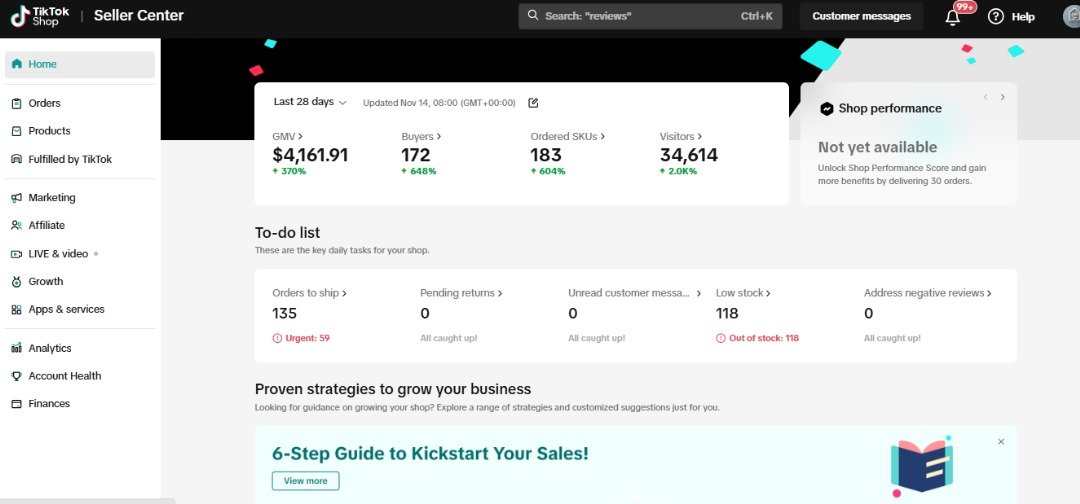Click the Home icon in sidebar
The height and width of the screenshot is (504, 1080).
(x=17, y=64)
